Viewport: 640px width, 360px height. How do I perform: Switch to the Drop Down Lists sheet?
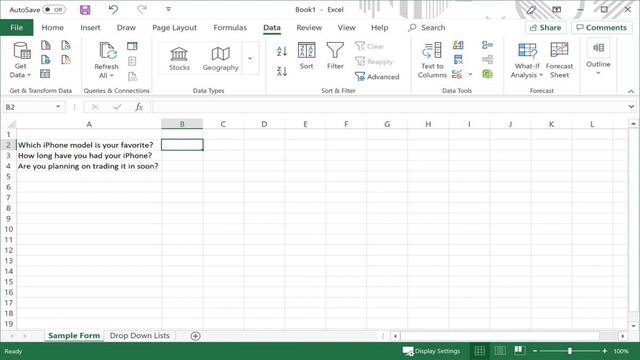coord(140,336)
